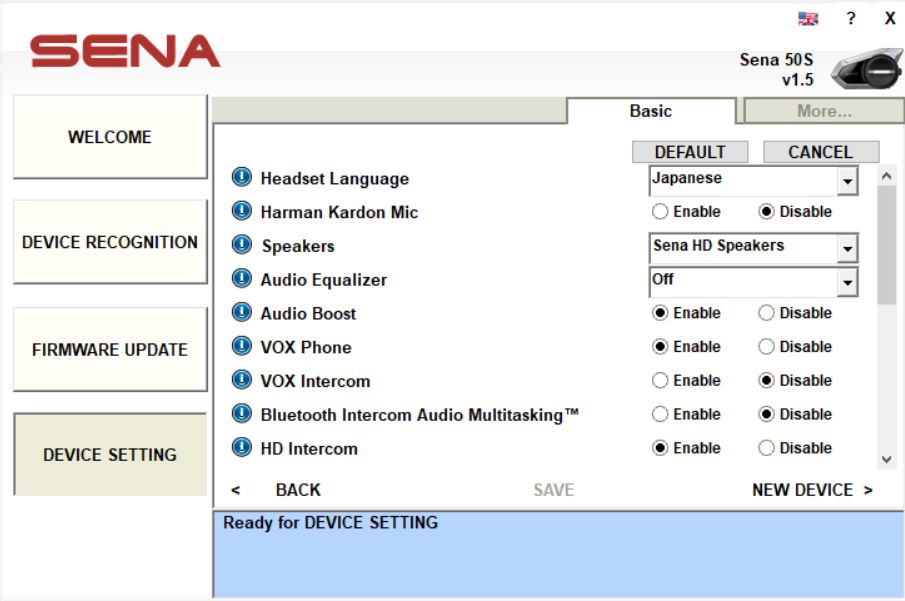The height and width of the screenshot is (601, 905).
Task: Disable Audio Boost radio button
Action: pos(766,313)
